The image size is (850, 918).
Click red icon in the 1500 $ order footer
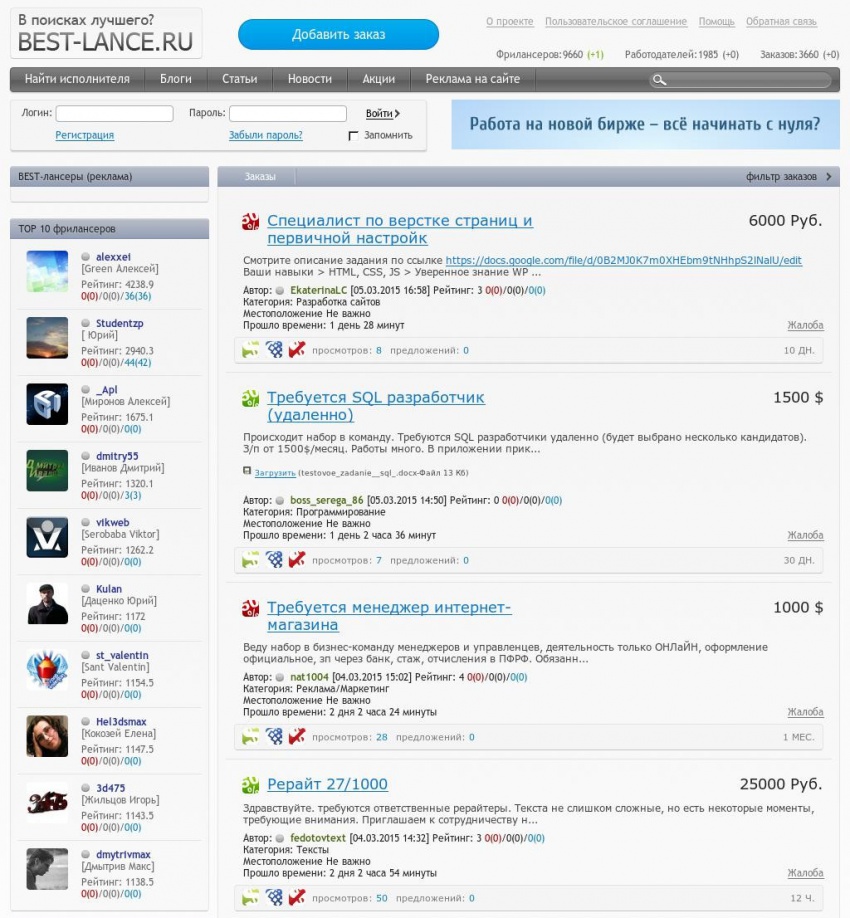click(297, 560)
